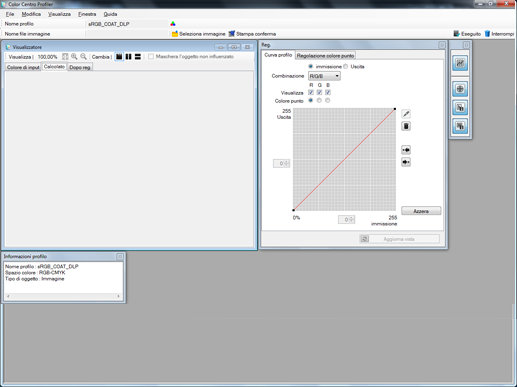Click the zoom in magnifier icon
Viewport: 517px width, 387px height.
coord(74,57)
